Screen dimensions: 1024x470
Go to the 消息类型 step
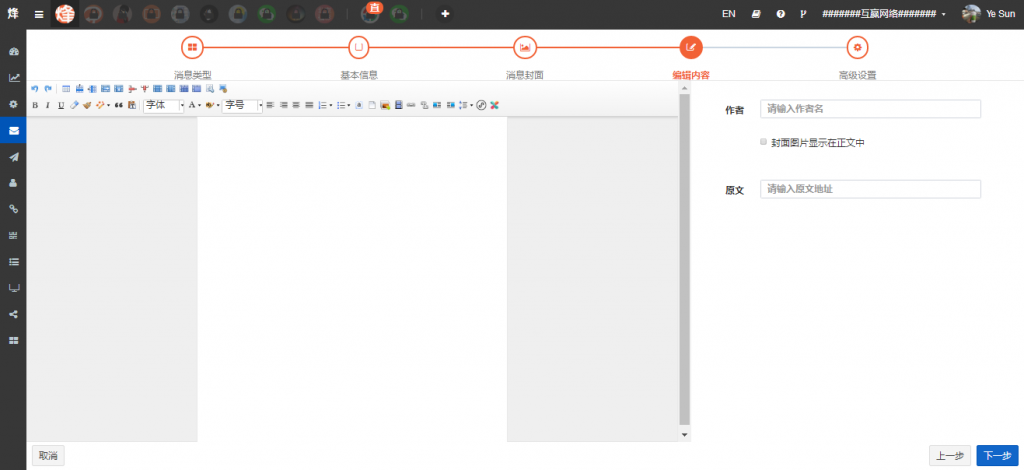[192, 47]
